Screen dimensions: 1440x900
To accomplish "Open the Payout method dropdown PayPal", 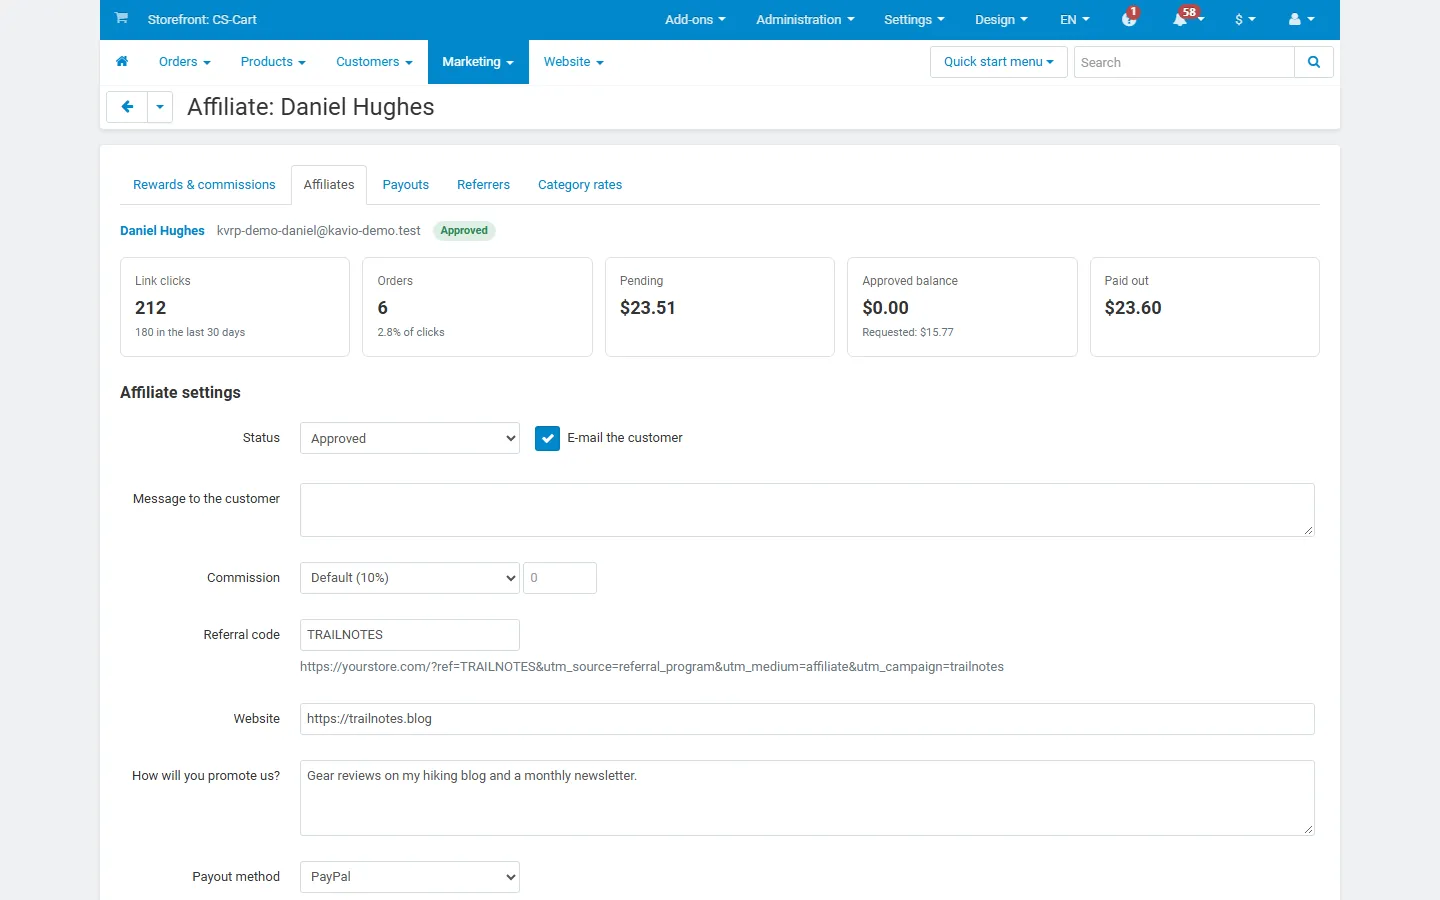I will pyautogui.click(x=410, y=877).
